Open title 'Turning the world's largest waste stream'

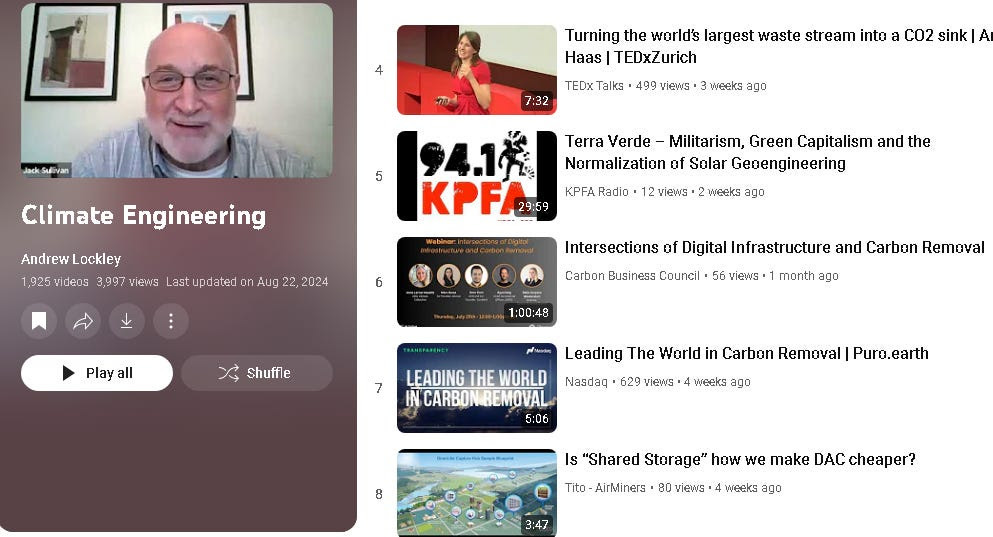click(778, 46)
